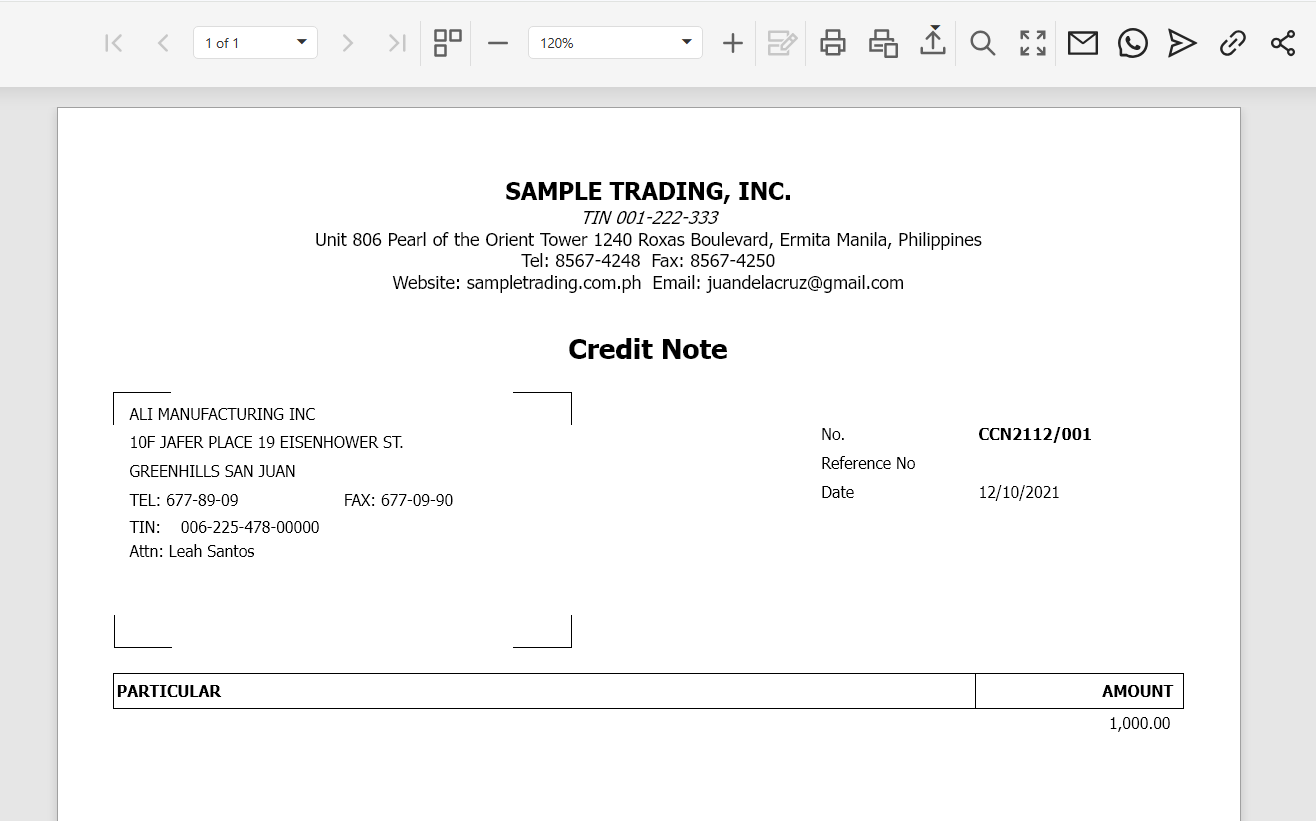Print the credit note document
1316x821 pixels.
point(832,43)
